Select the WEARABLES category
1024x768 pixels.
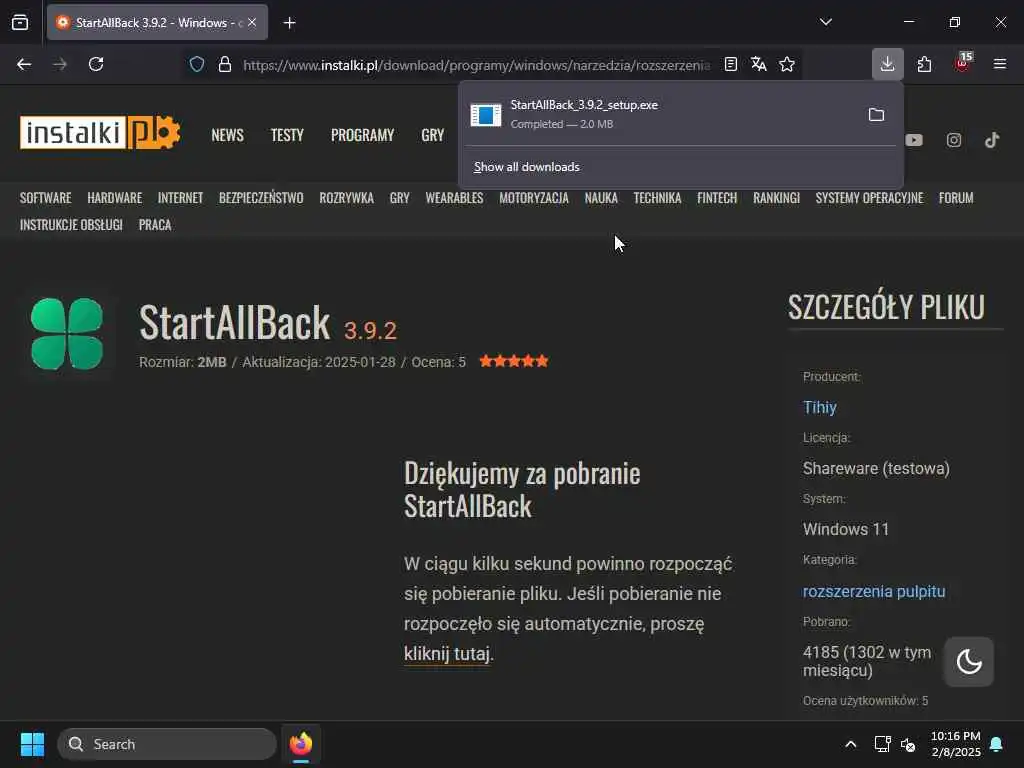(455, 198)
